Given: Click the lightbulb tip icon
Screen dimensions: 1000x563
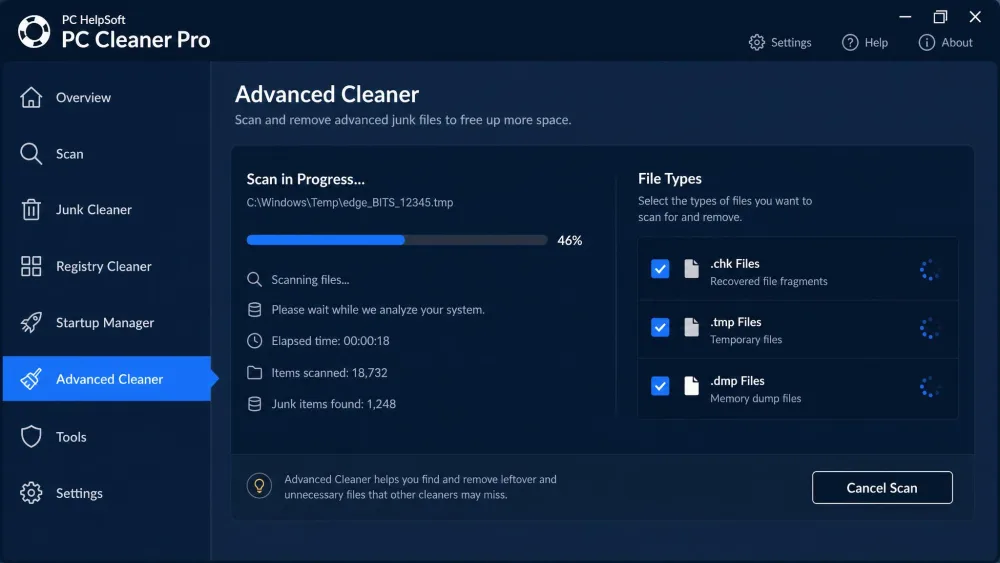Looking at the screenshot, I should (259, 486).
